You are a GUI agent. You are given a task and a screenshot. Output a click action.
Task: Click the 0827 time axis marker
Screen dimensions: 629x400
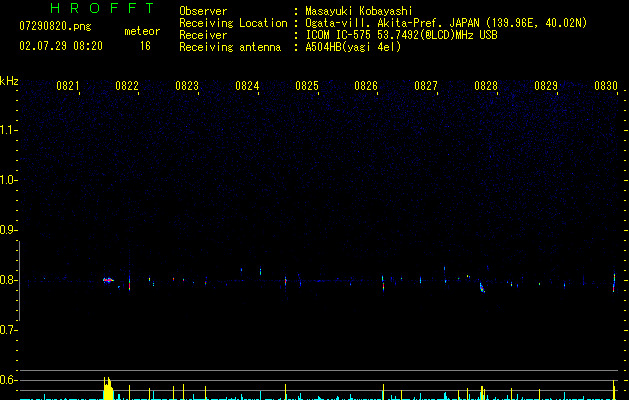[x=426, y=86]
